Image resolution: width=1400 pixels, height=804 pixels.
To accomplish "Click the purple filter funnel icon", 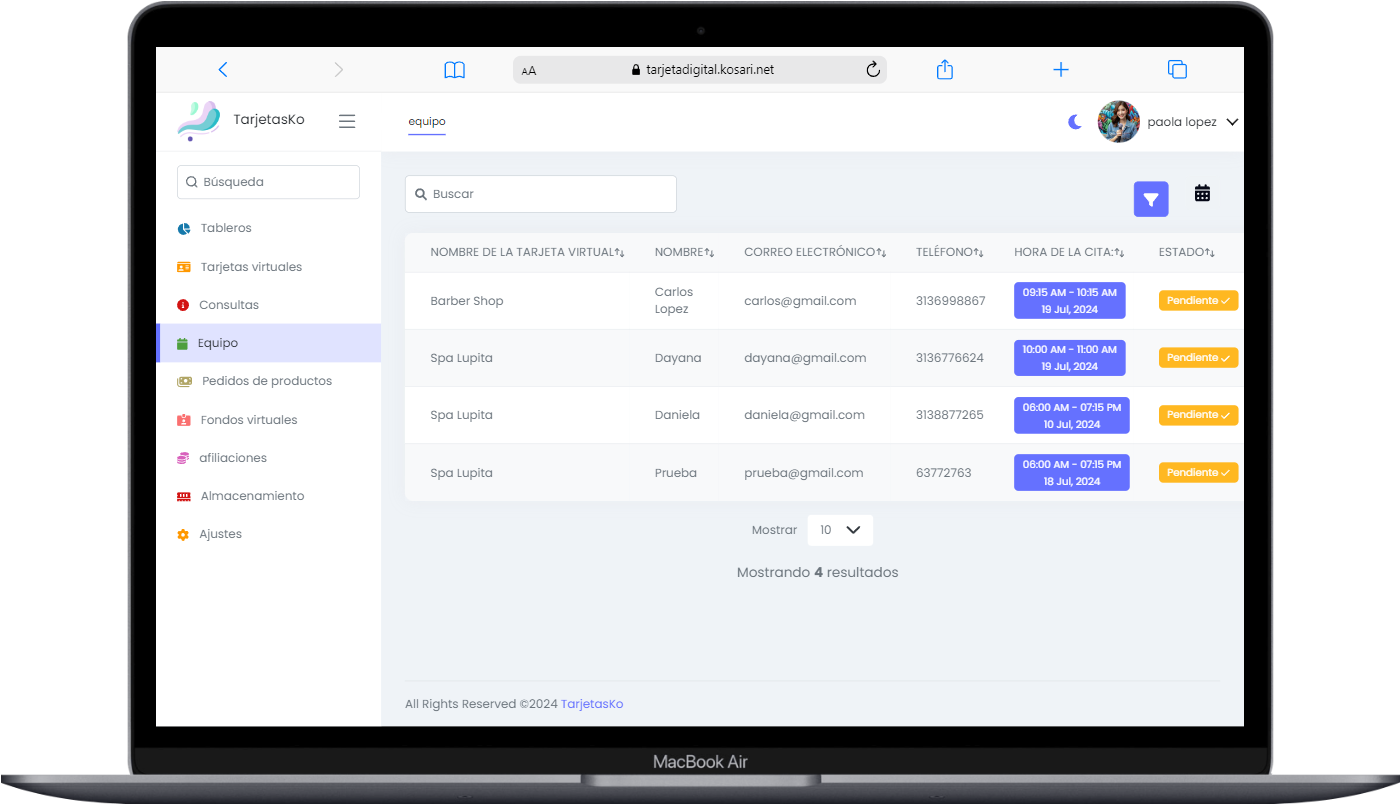I will pyautogui.click(x=1150, y=199).
